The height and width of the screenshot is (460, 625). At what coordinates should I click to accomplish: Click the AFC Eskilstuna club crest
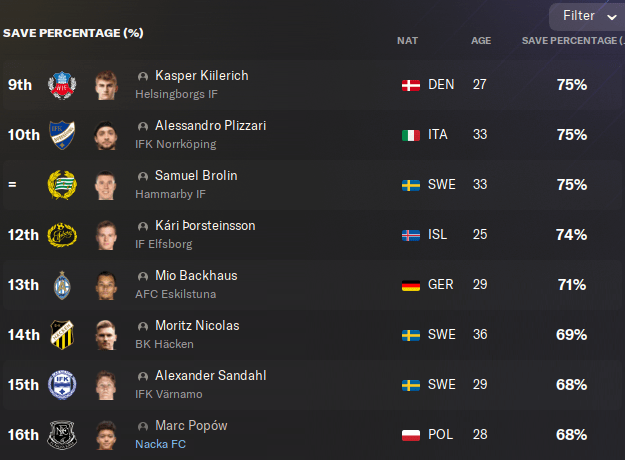pyautogui.click(x=62, y=285)
